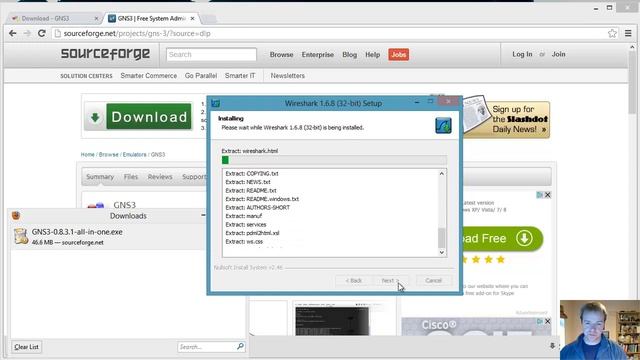Image resolution: width=640 pixels, height=360 pixels.
Task: Click the SourceForge logo
Action: (x=105, y=54)
